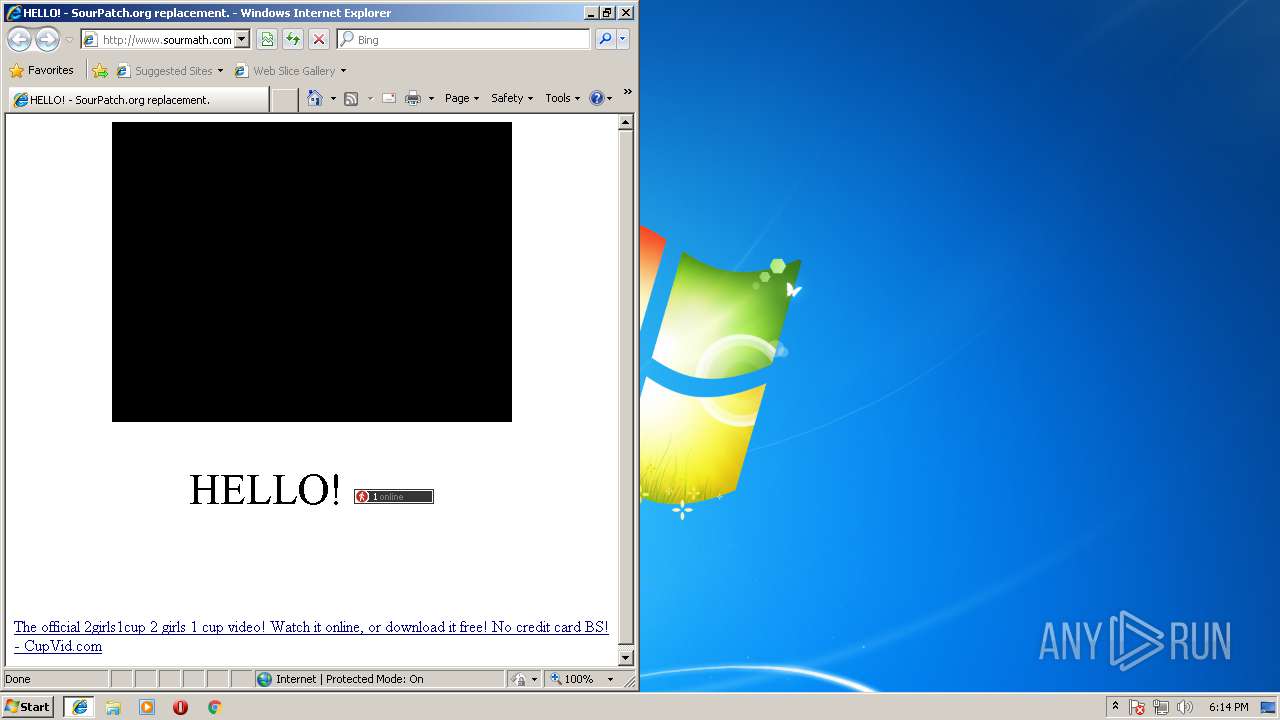Viewport: 1280px width, 720px height.
Task: Minimize the Internet Explorer window
Action: 590,13
